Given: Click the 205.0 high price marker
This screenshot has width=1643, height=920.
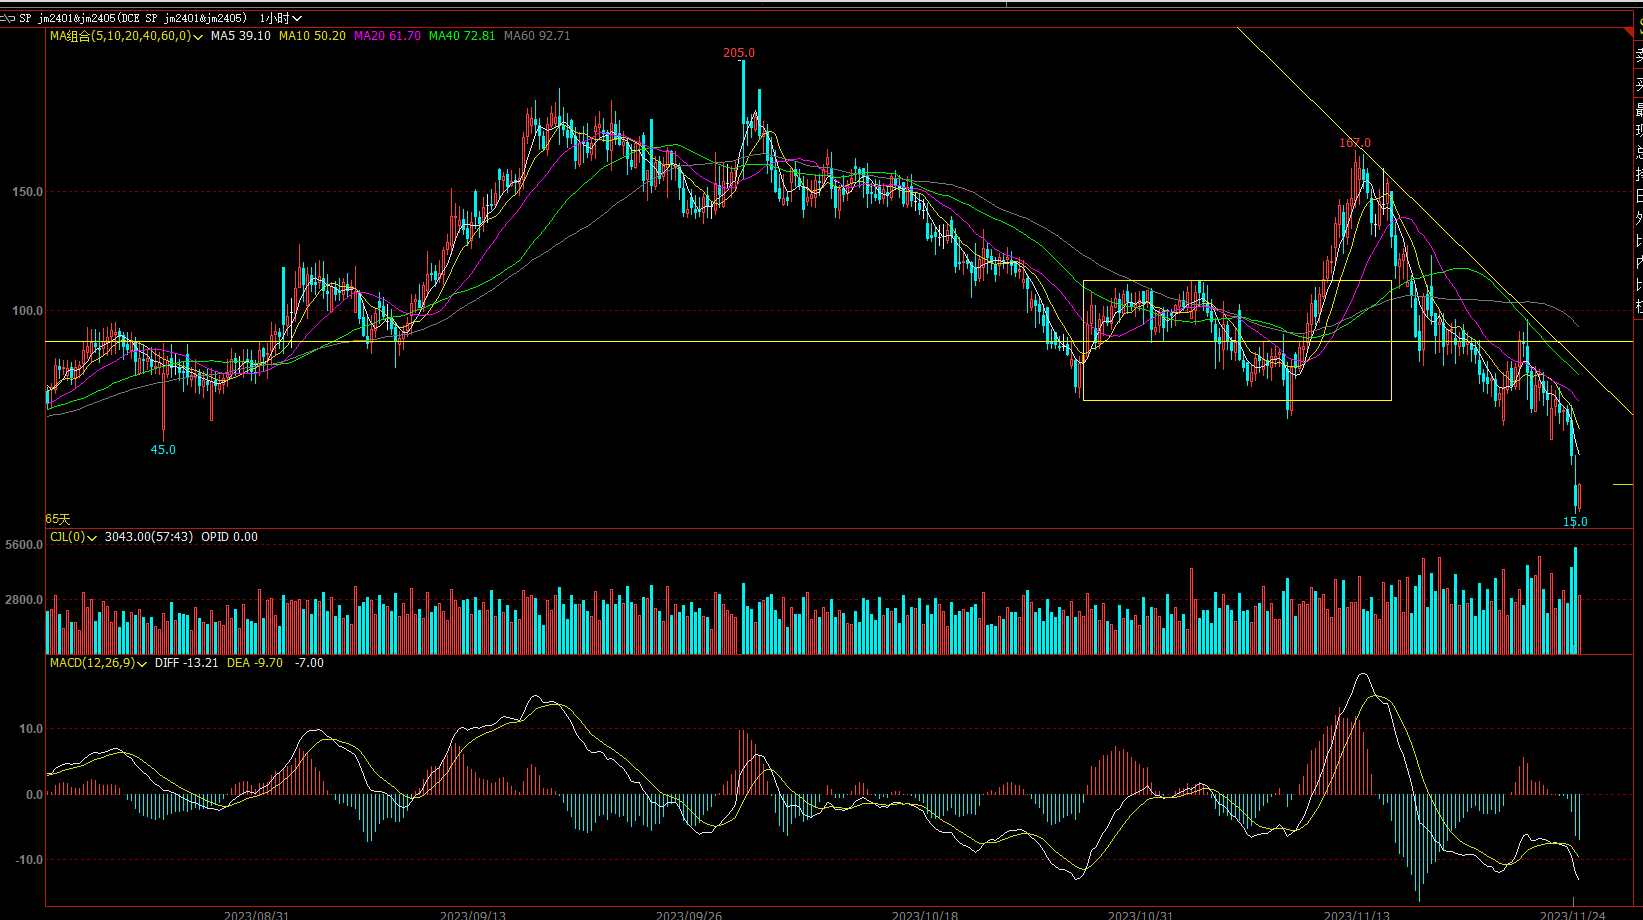Looking at the screenshot, I should pos(739,53).
